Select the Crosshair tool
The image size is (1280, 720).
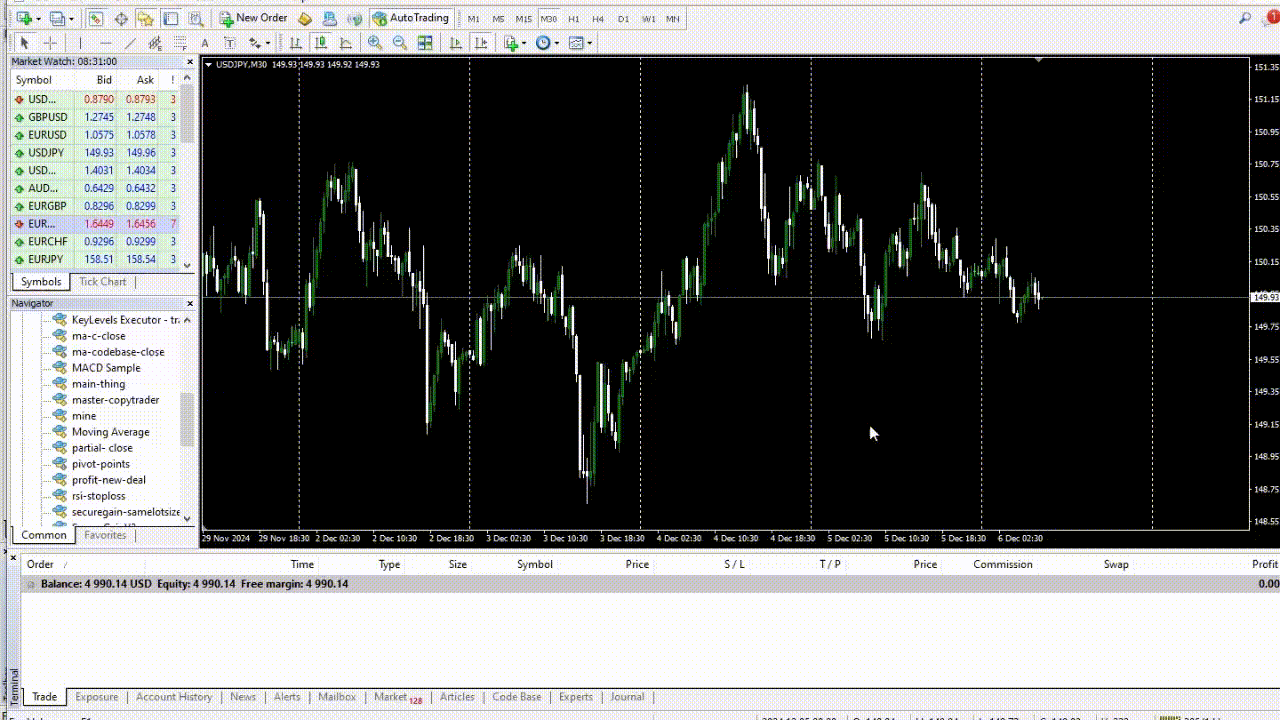click(x=50, y=43)
